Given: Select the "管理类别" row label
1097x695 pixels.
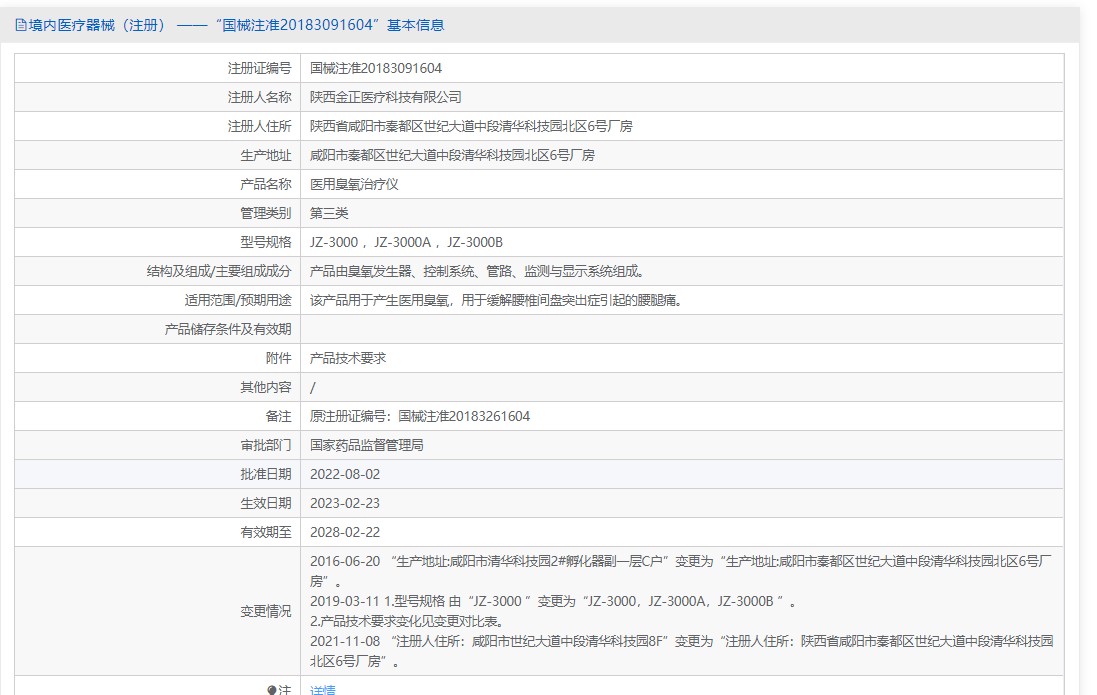Looking at the screenshot, I should [265, 213].
